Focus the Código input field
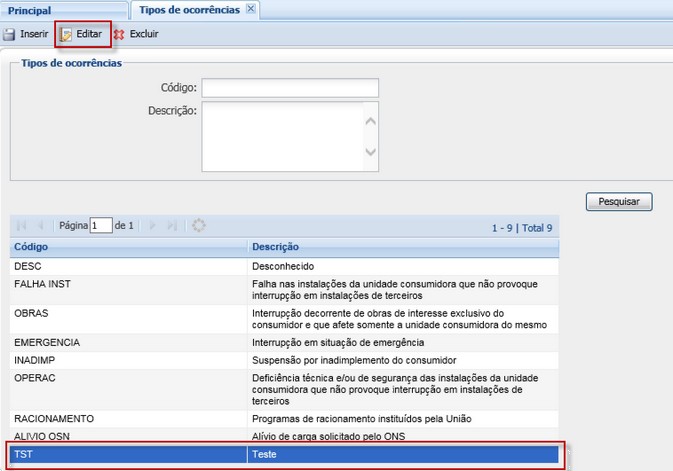673x471 pixels. click(x=290, y=88)
